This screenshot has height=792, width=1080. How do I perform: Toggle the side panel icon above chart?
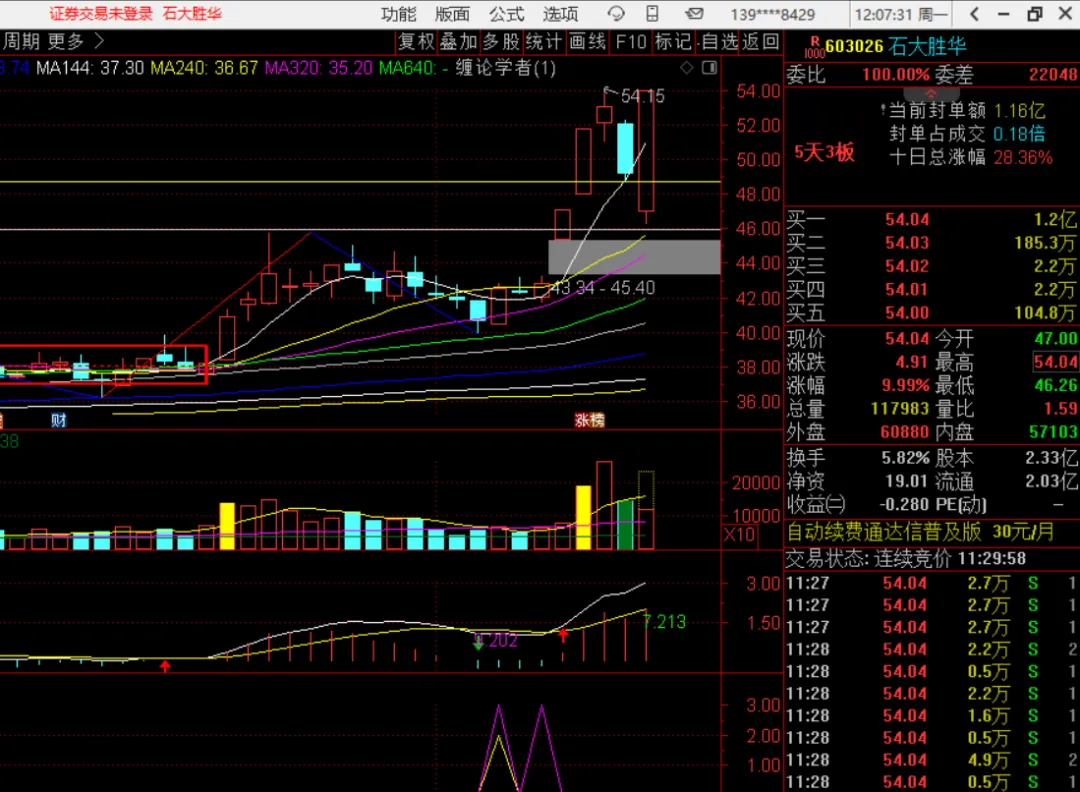pos(709,67)
